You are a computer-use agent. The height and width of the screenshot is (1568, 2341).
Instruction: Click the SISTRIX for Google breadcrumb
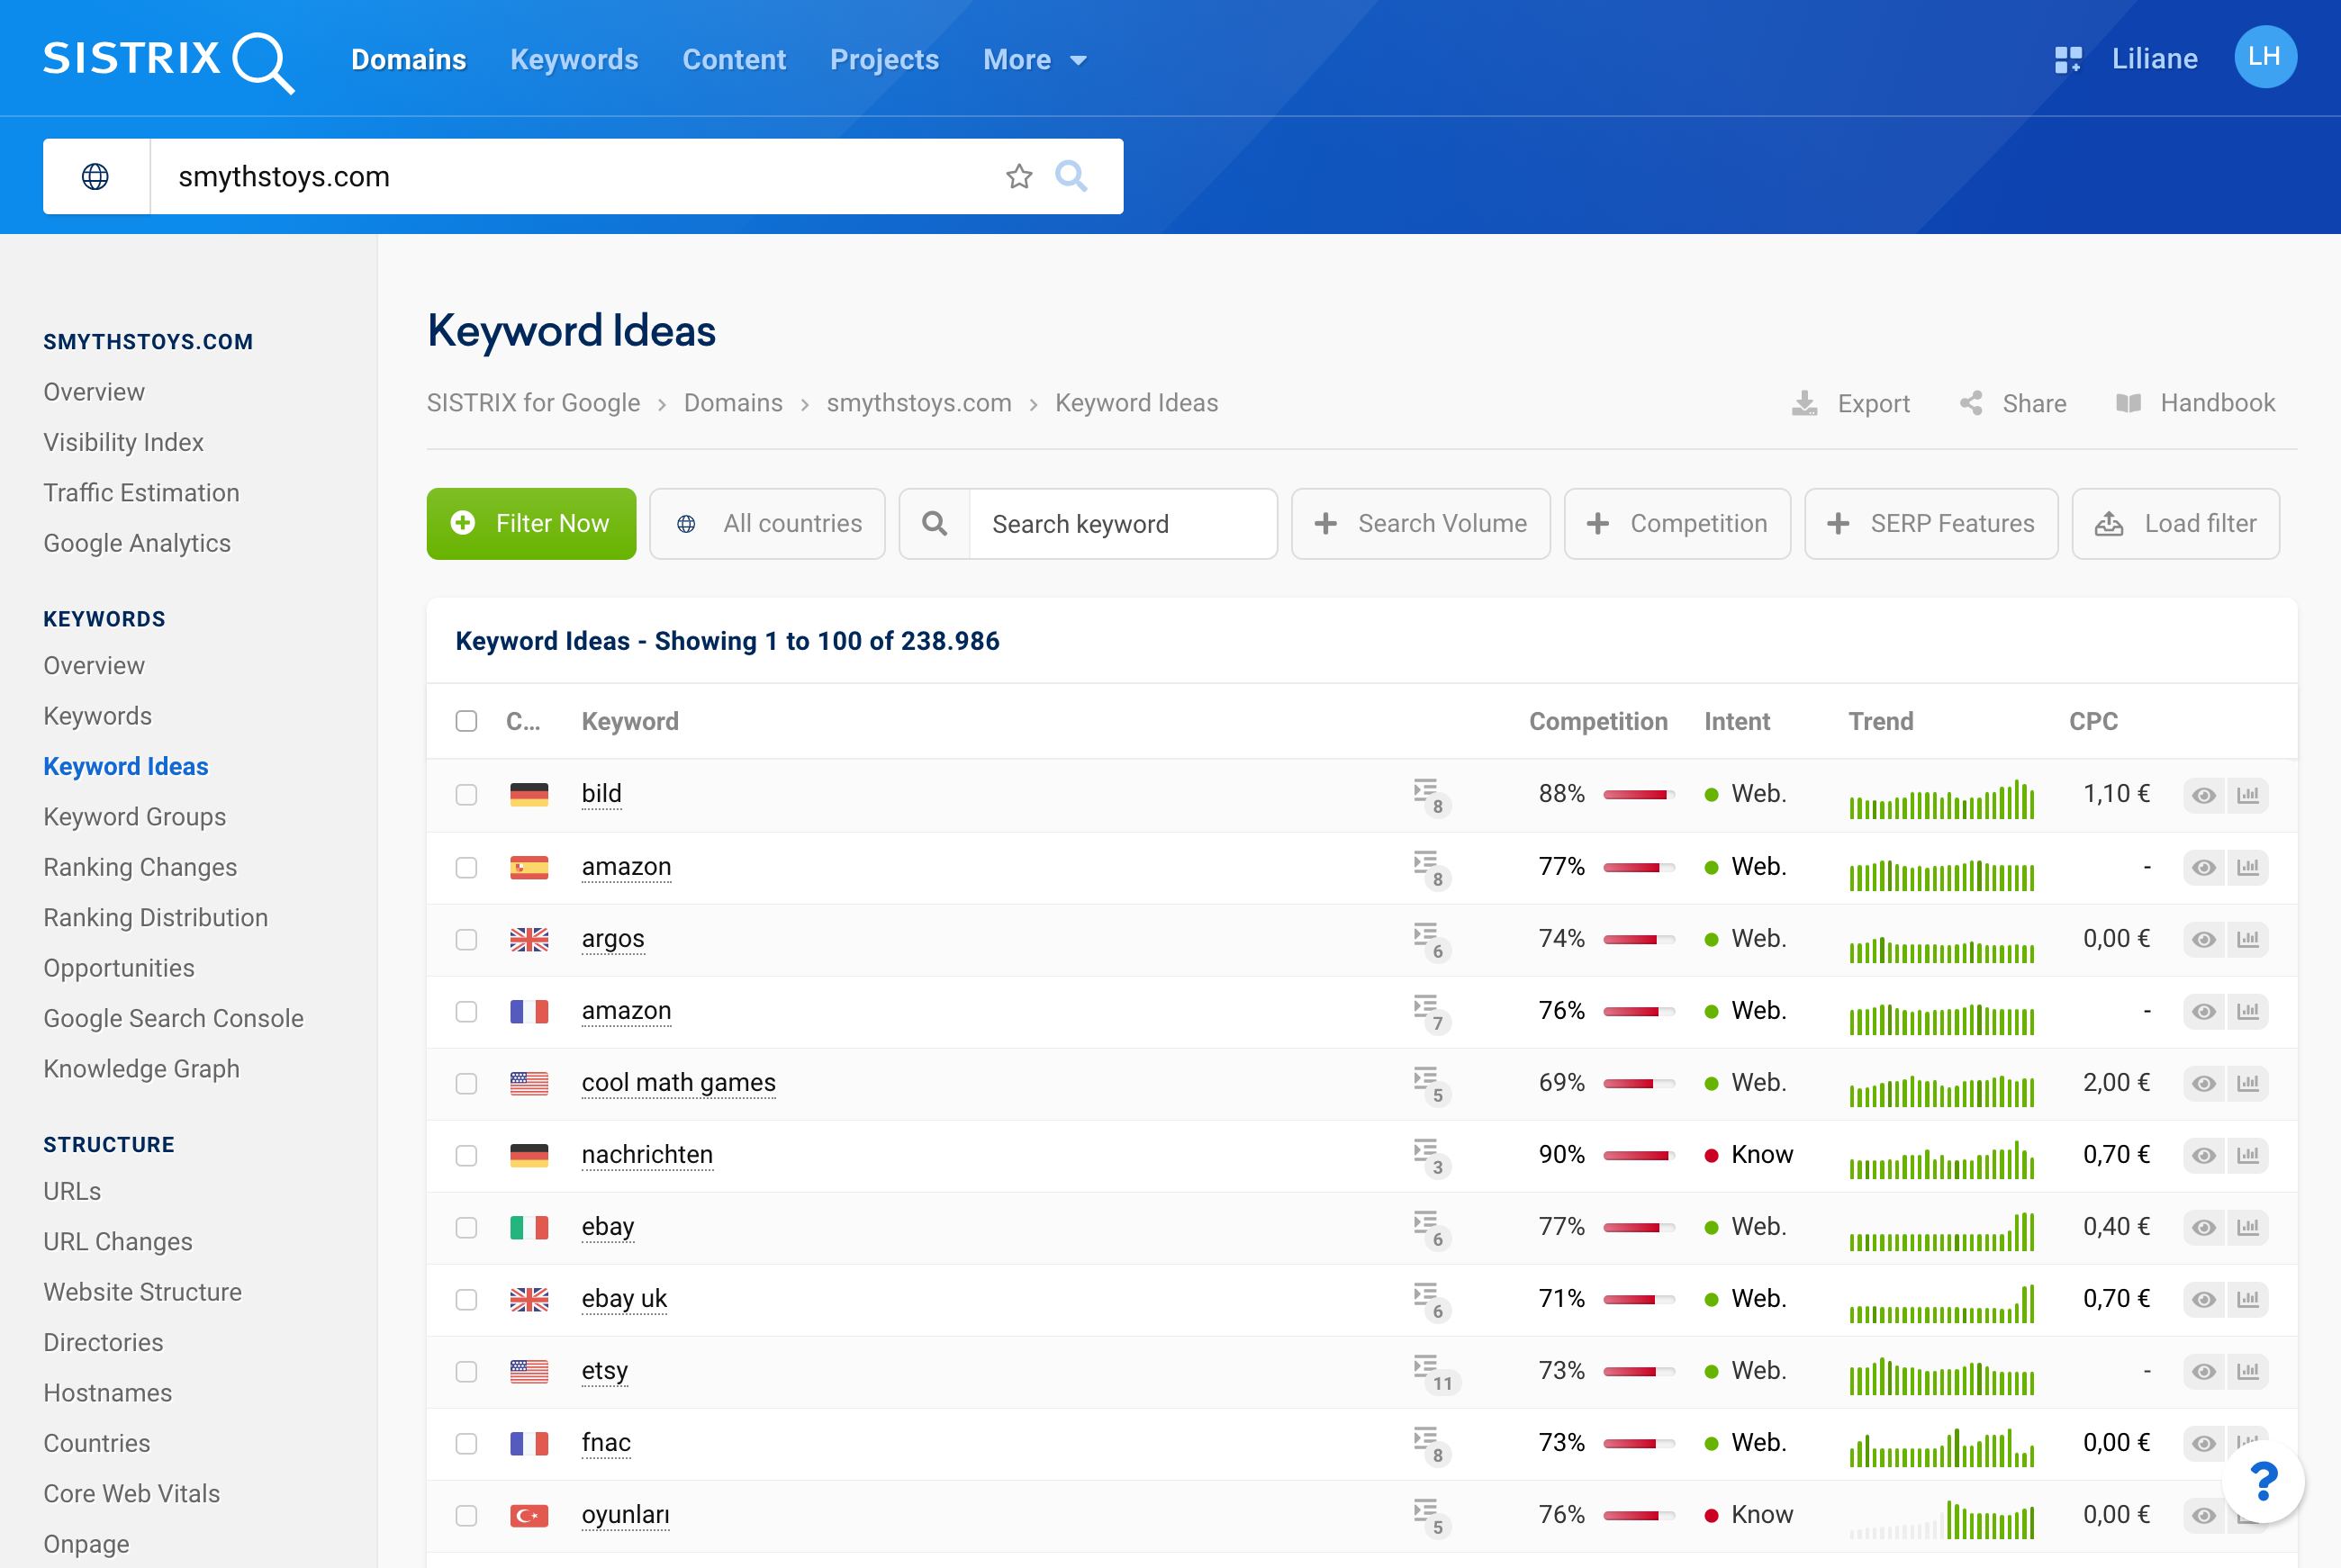(x=533, y=403)
